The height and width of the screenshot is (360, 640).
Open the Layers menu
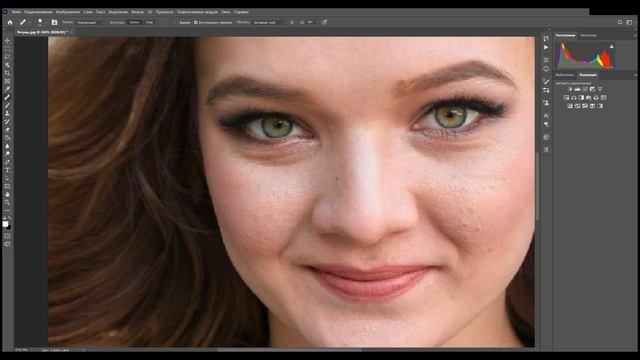[x=88, y=12]
